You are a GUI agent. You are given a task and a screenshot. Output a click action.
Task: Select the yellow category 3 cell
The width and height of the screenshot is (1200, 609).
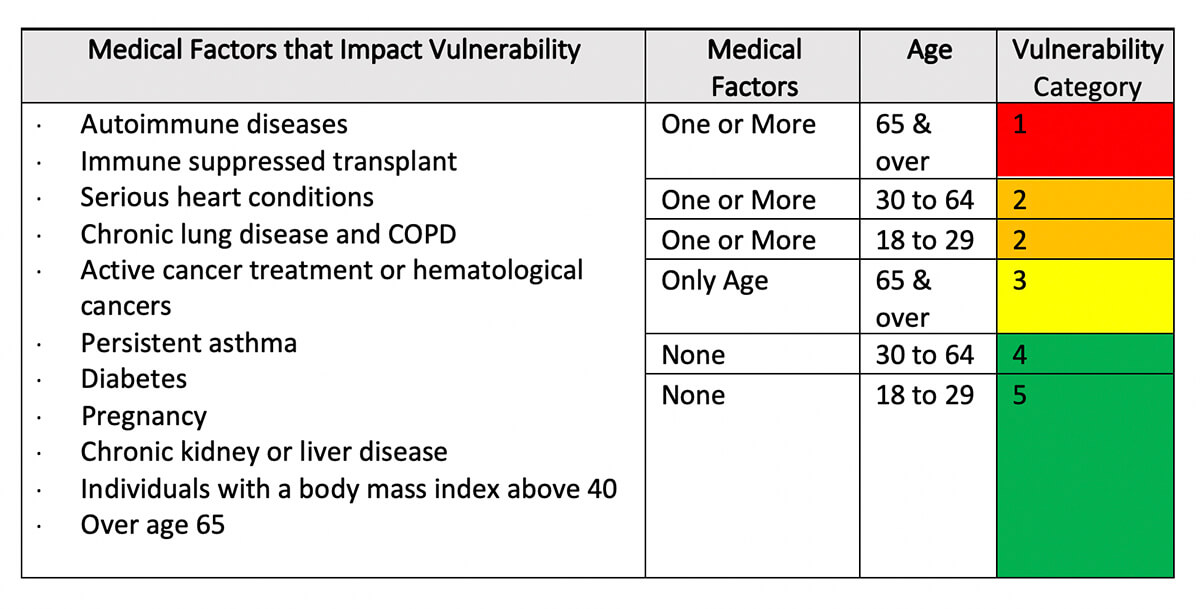[1085, 297]
